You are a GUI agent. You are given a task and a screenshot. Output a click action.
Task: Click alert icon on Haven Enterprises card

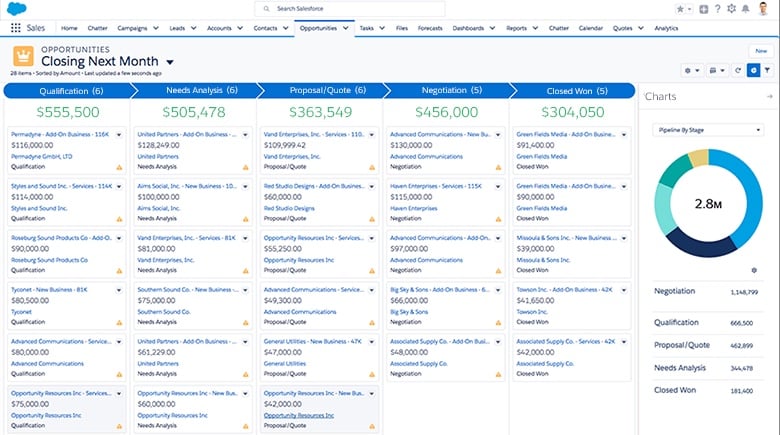click(x=498, y=219)
